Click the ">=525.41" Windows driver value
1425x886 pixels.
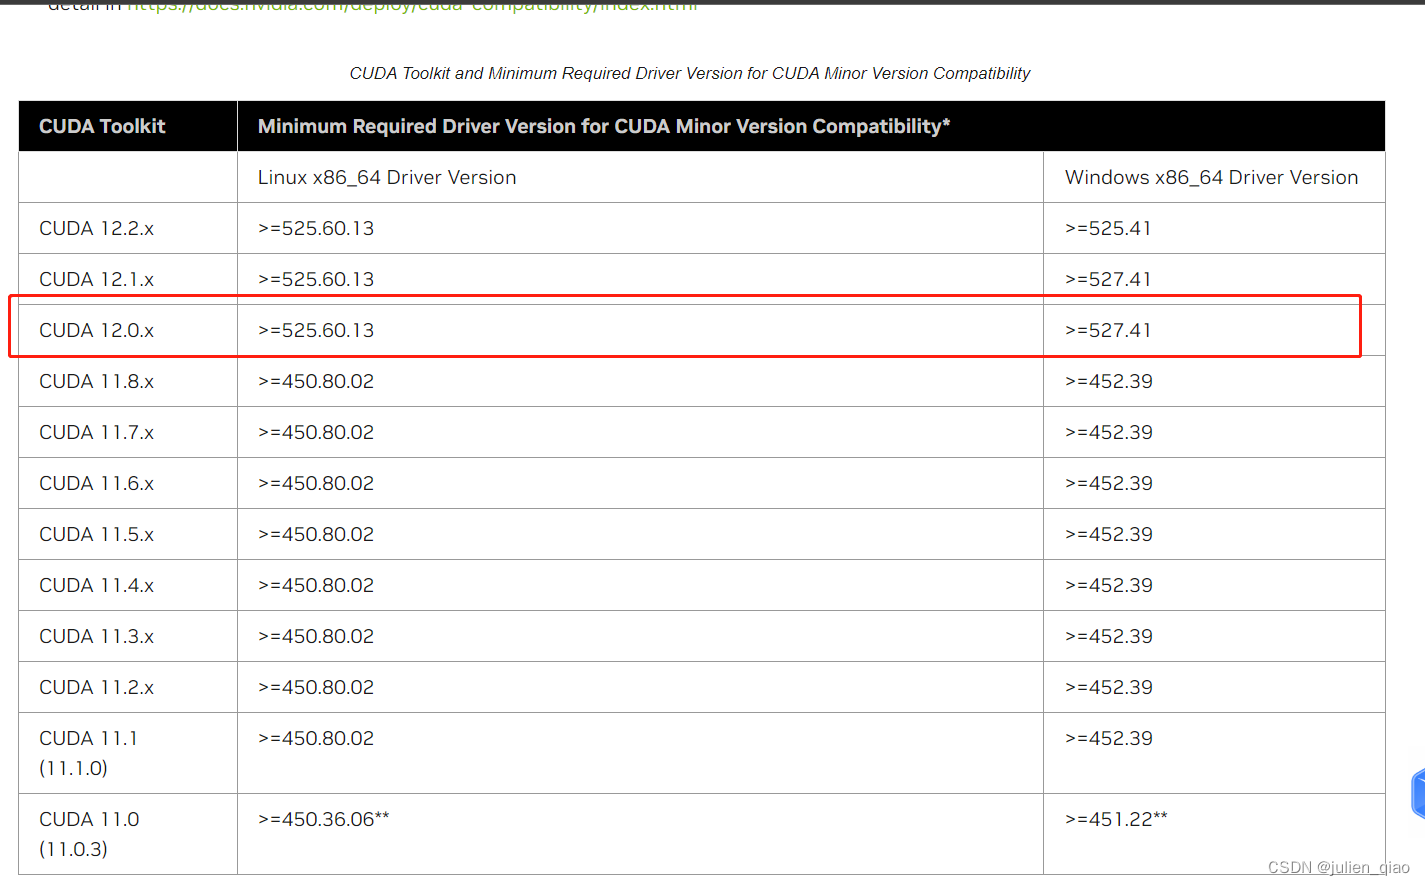coord(1108,228)
